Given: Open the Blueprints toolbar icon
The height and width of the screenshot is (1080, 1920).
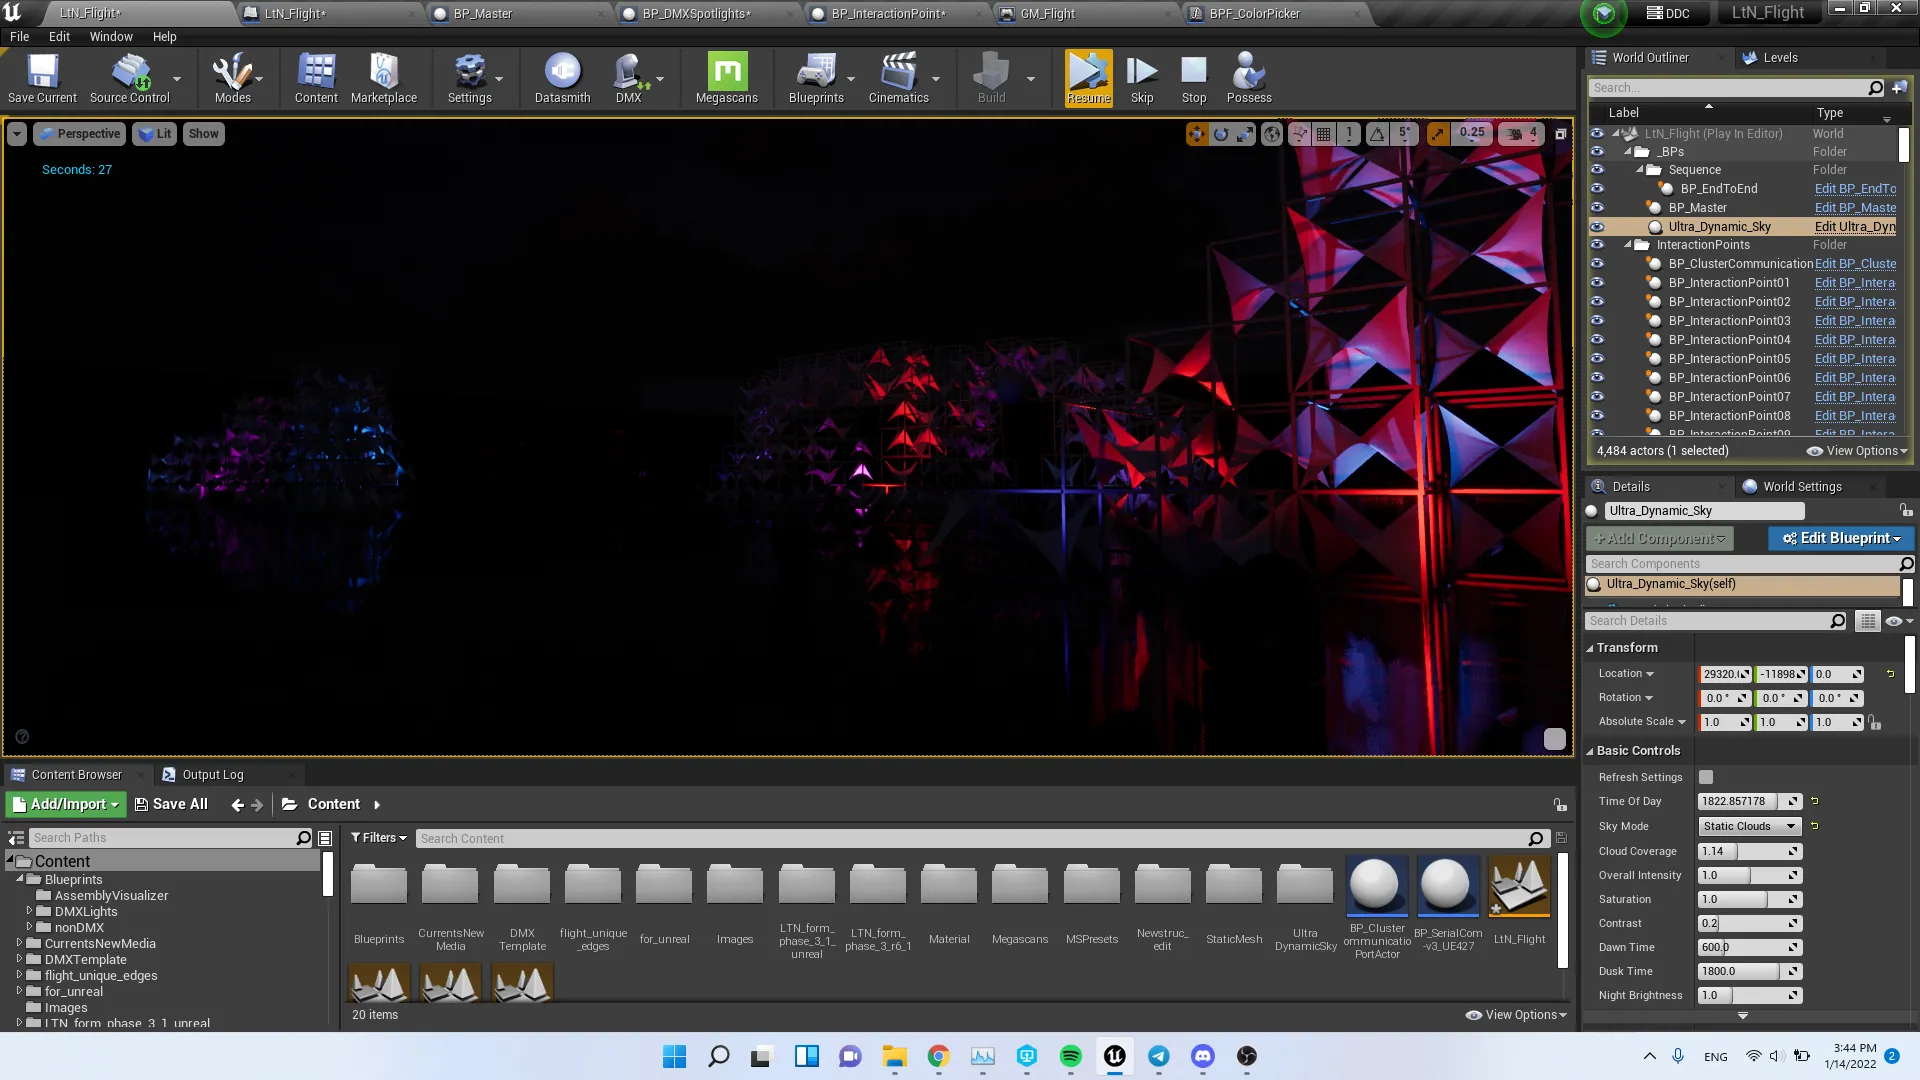Looking at the screenshot, I should coord(816,78).
